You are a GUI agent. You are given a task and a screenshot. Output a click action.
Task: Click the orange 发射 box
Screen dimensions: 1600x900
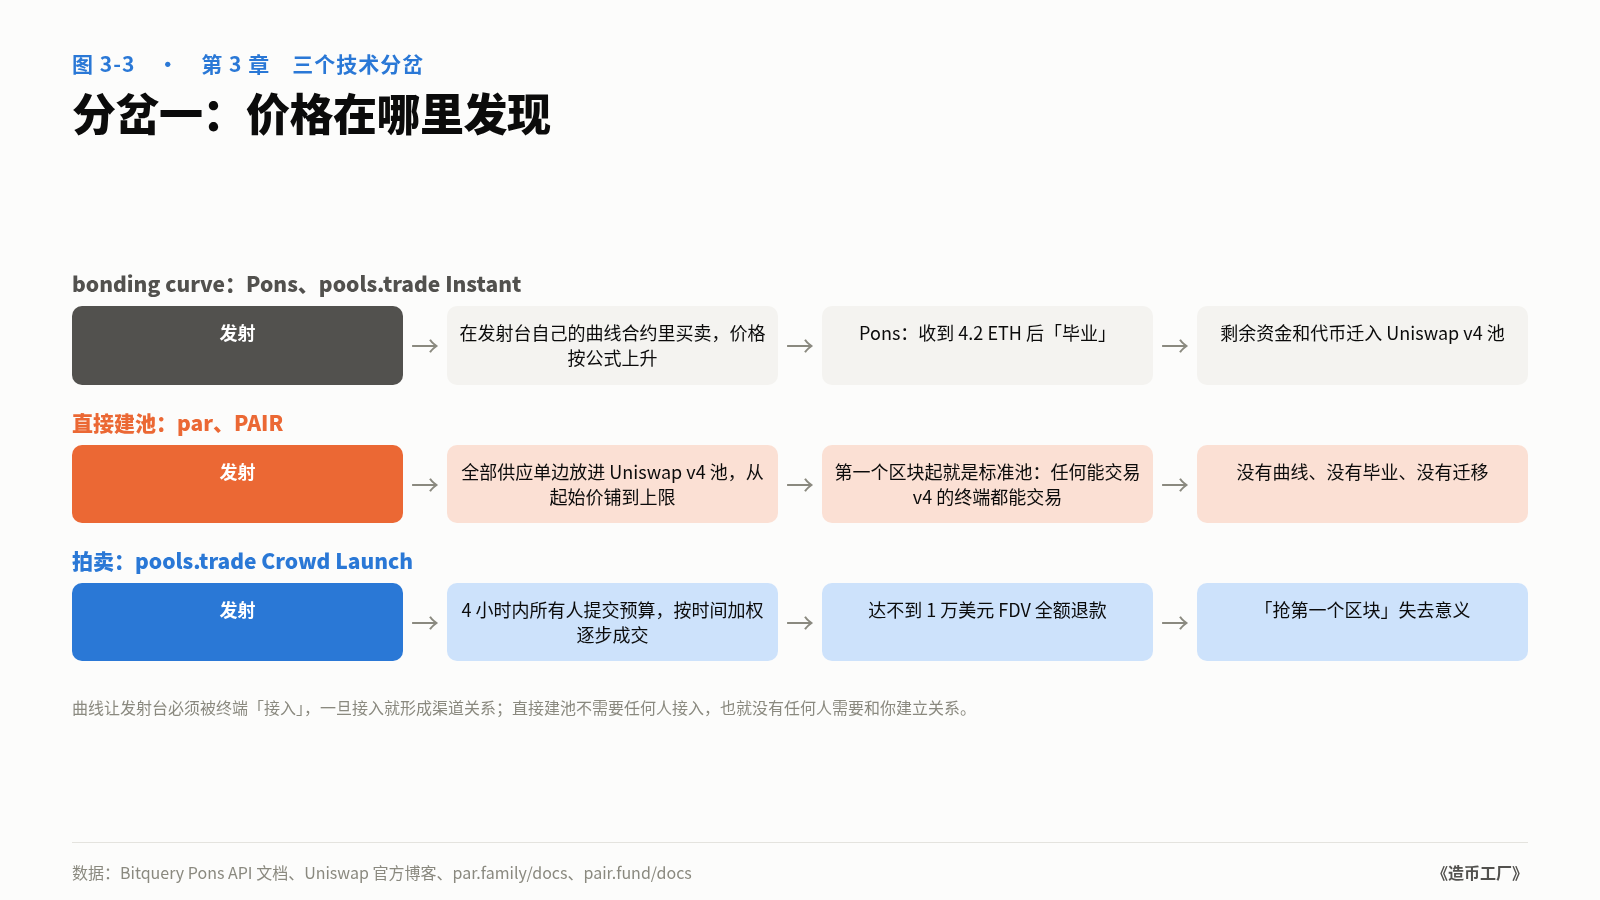pyautogui.click(x=237, y=484)
